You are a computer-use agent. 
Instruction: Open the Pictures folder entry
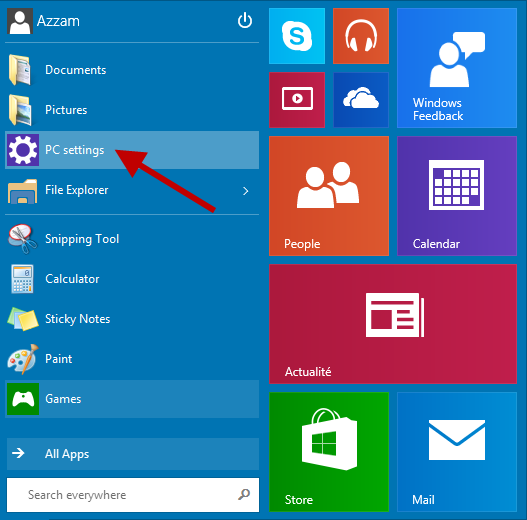click(x=132, y=110)
